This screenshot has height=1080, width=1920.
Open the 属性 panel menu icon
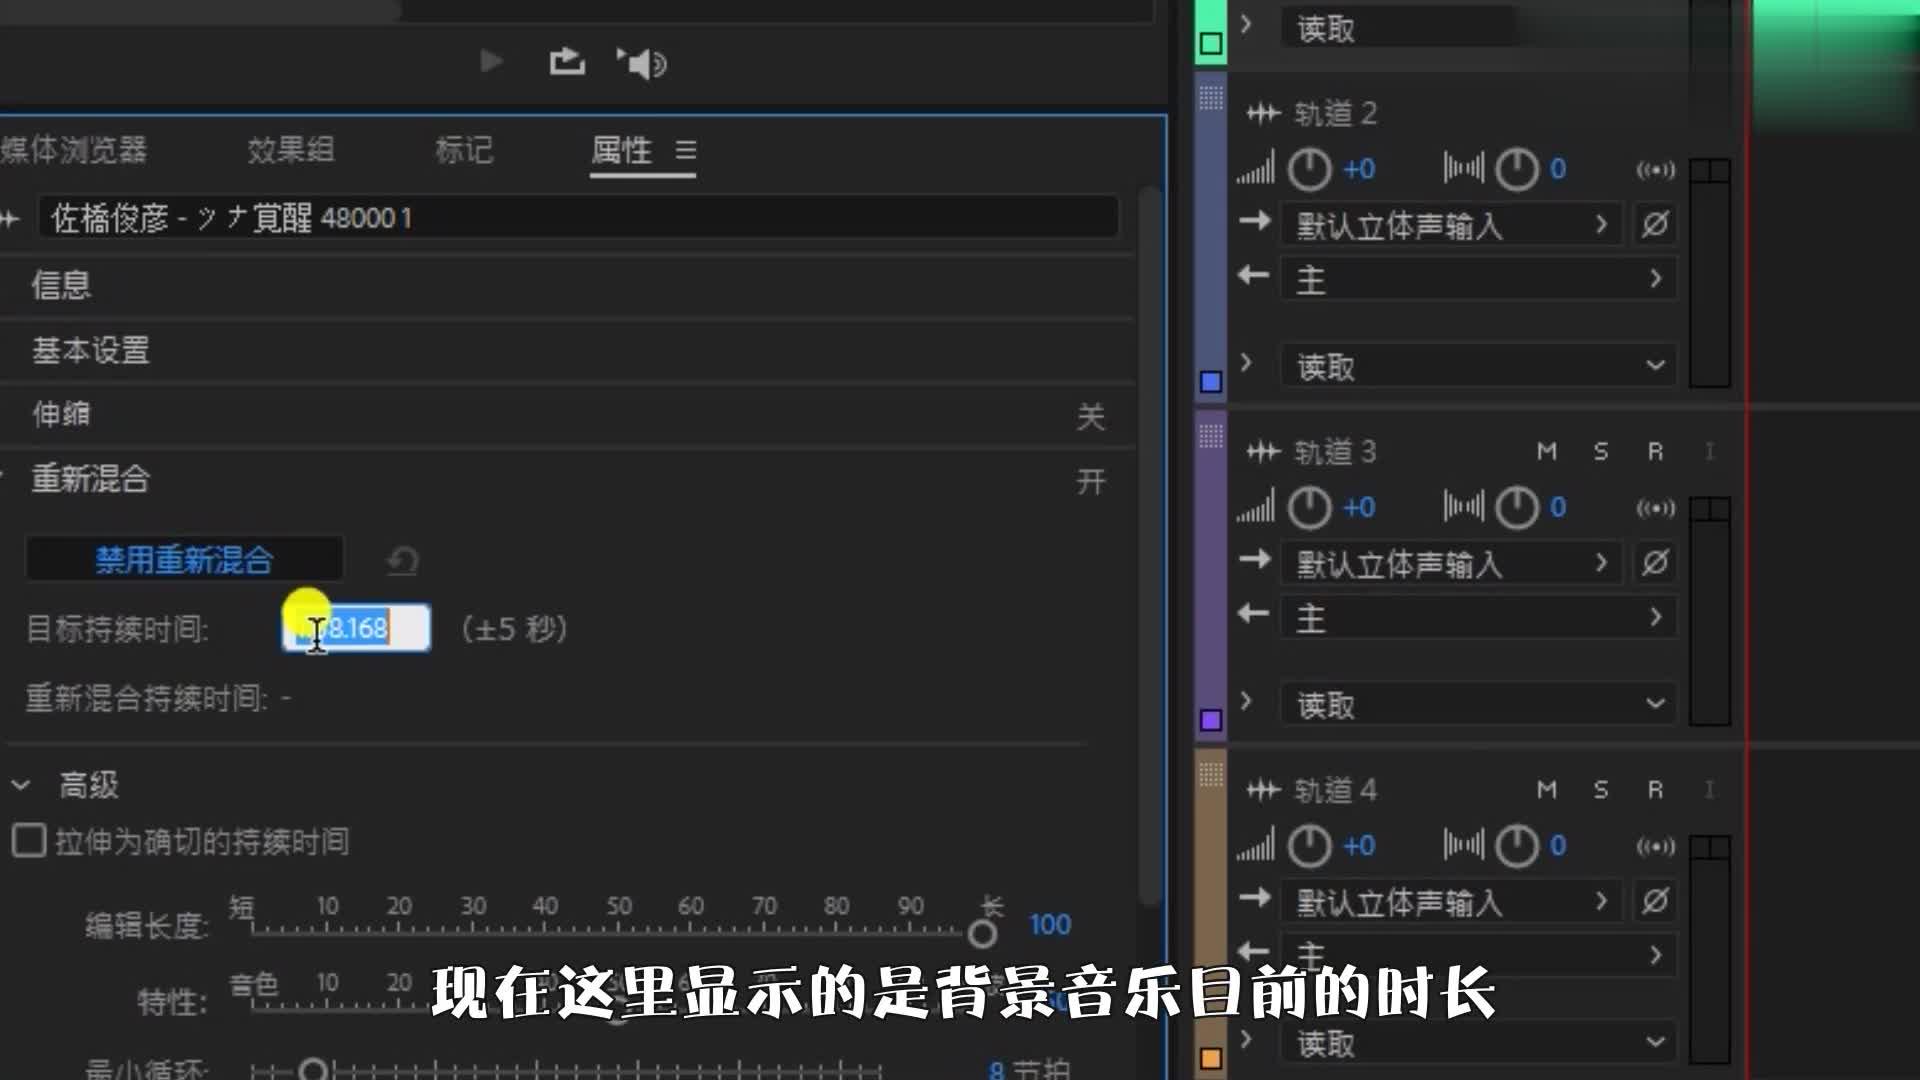[685, 150]
